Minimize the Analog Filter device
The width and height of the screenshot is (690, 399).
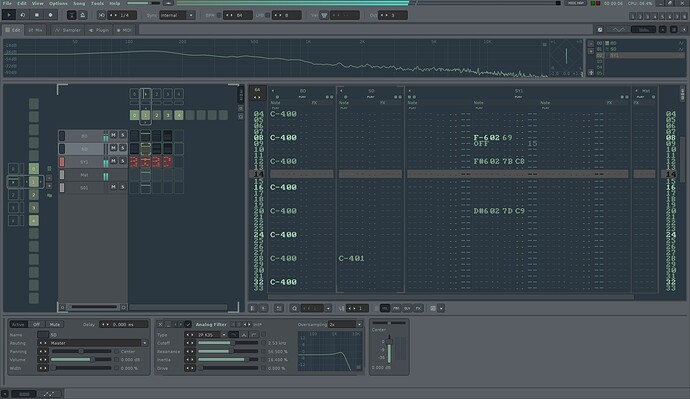(168, 324)
